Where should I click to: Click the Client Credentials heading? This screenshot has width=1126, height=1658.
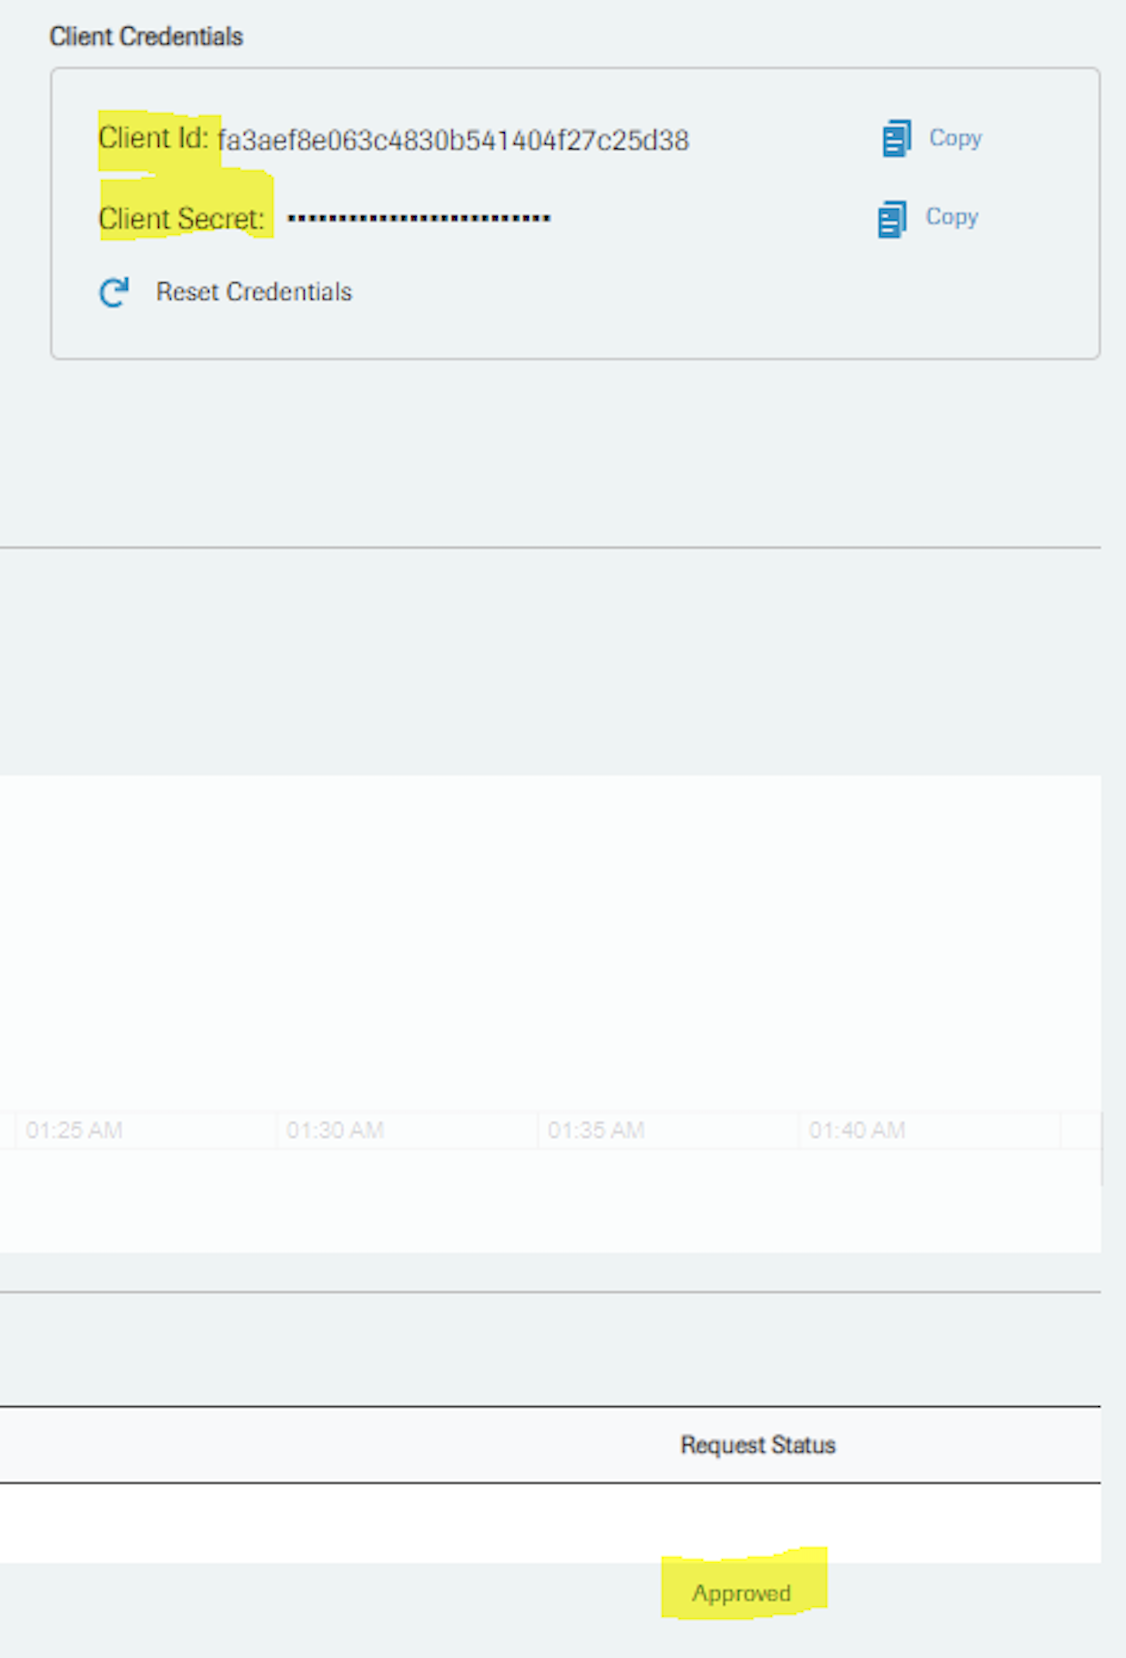tap(146, 37)
